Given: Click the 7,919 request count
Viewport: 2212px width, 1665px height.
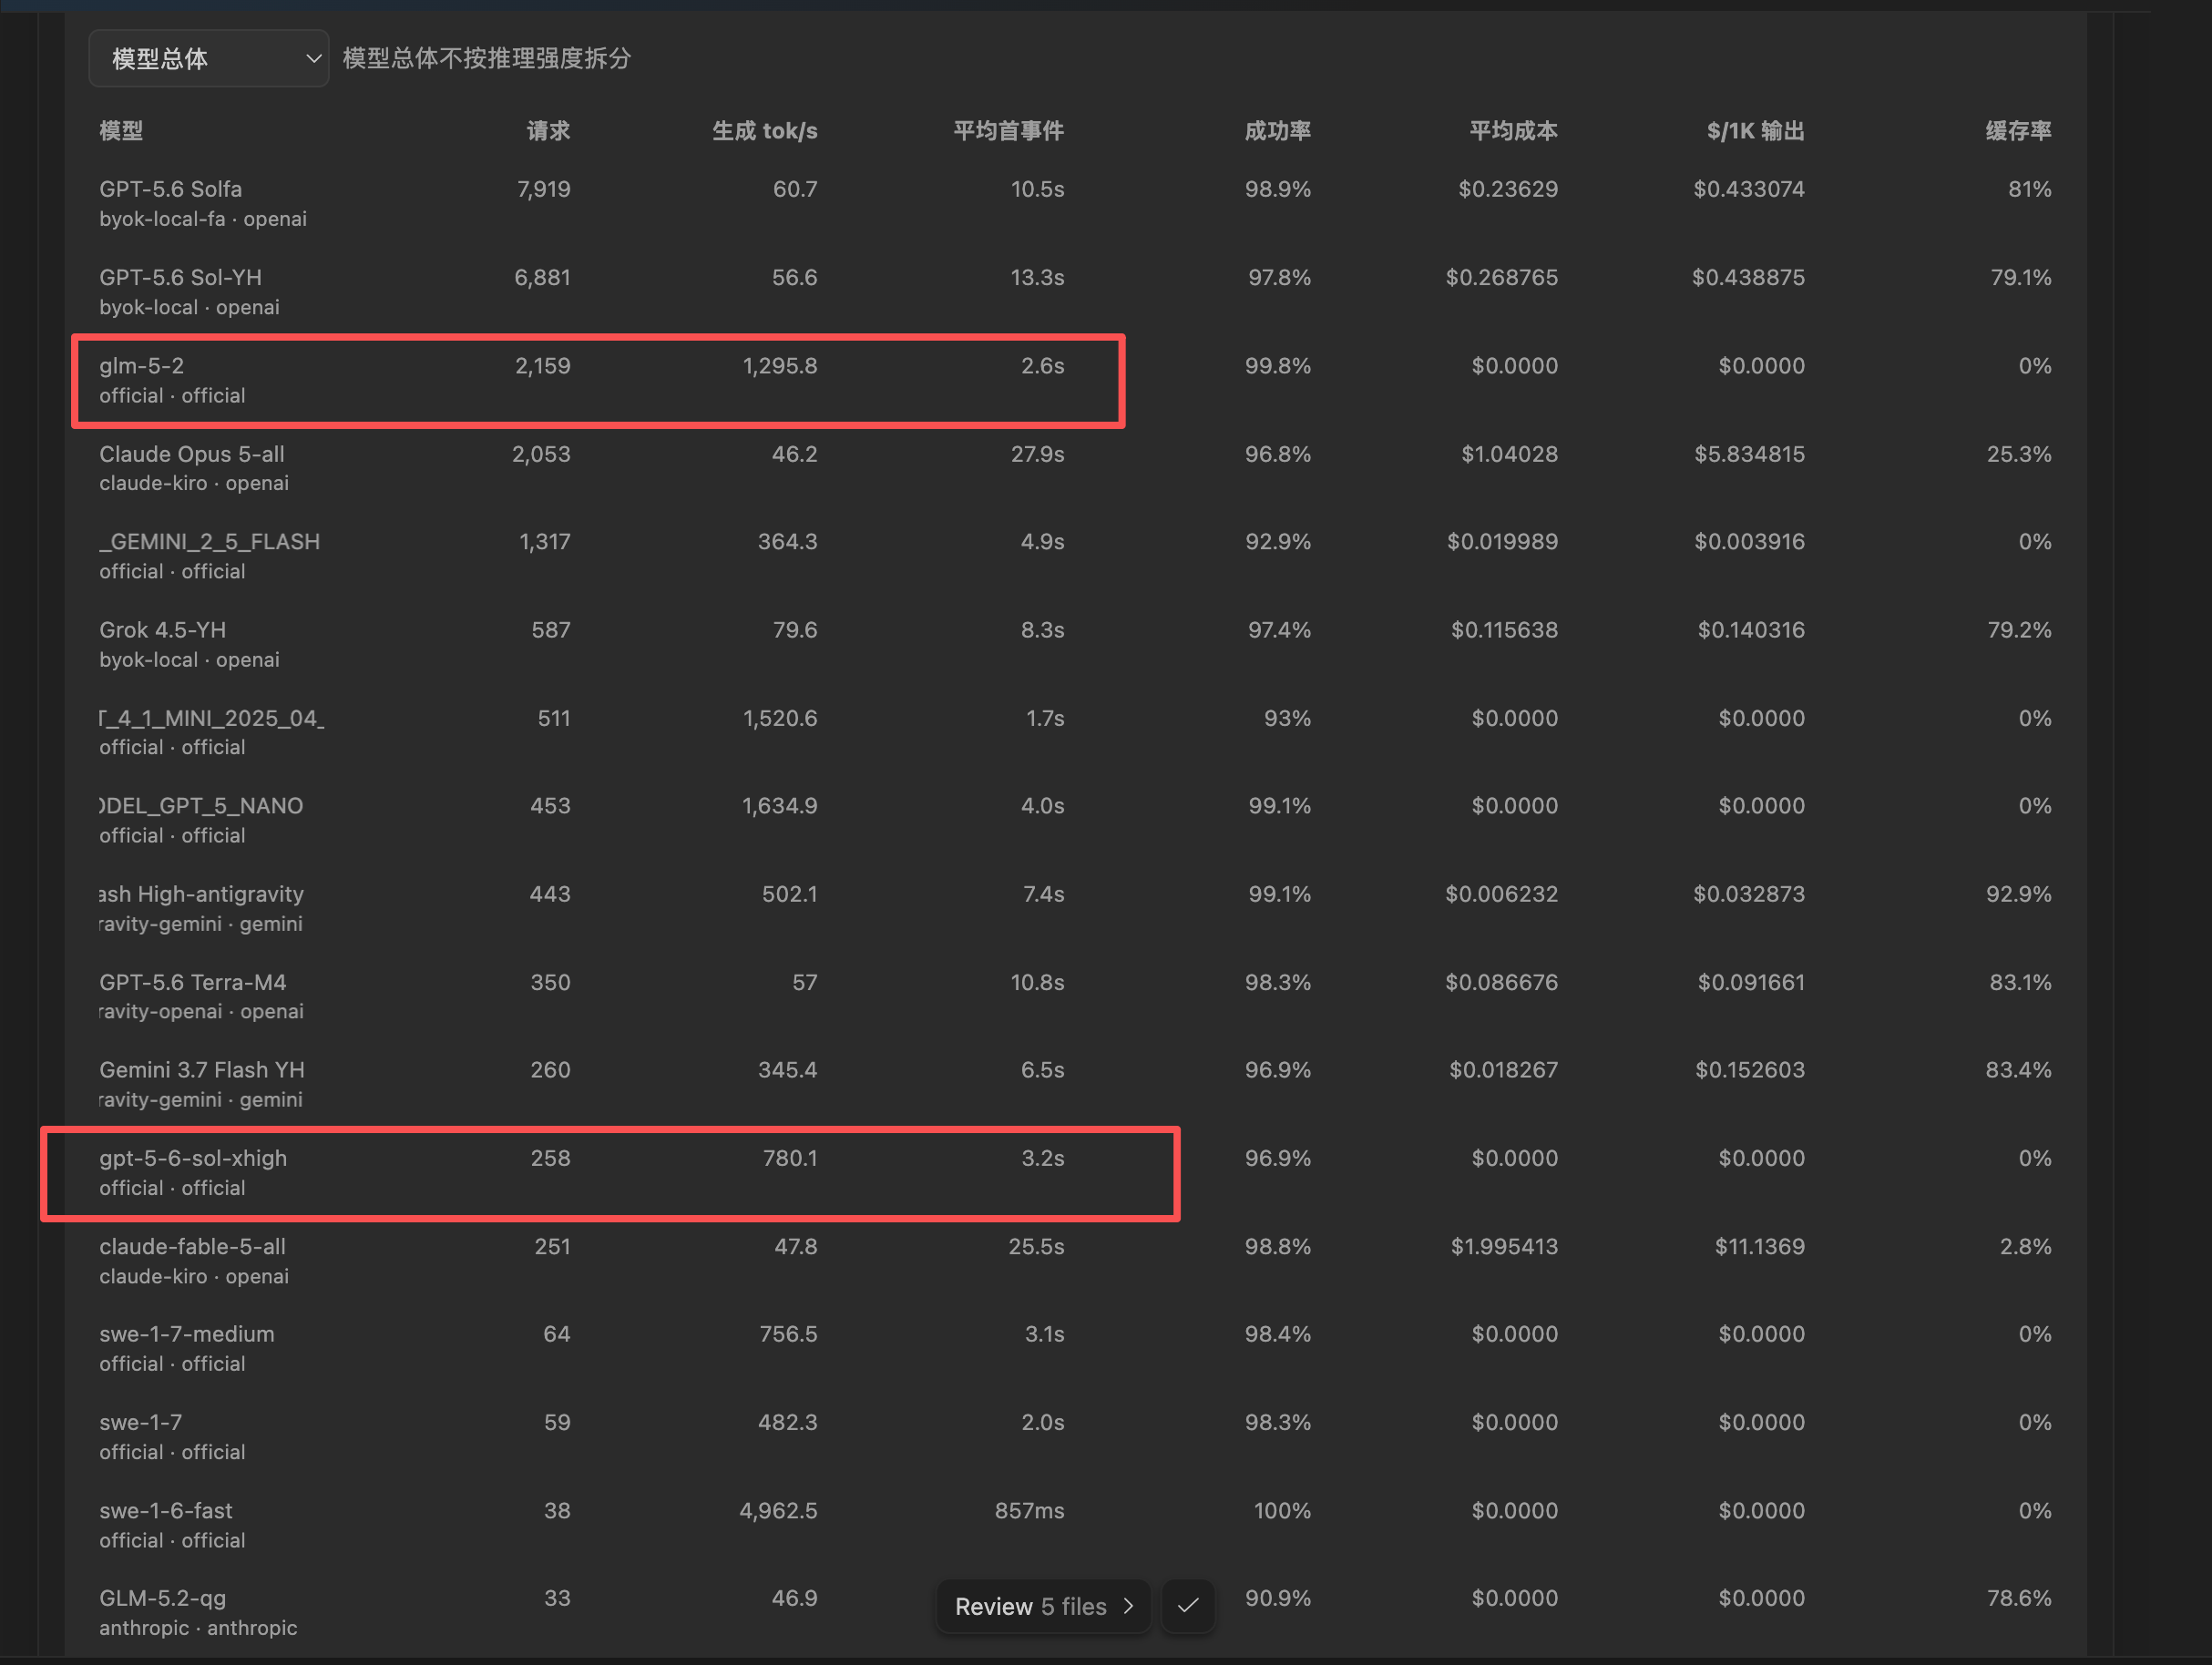Looking at the screenshot, I should pos(544,189).
